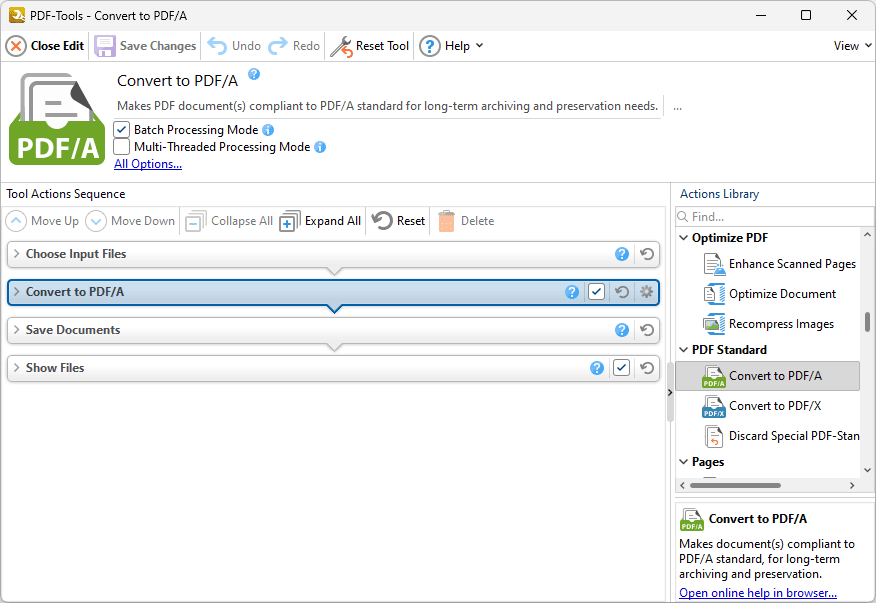Toggle the Convert to PDF/A step checkbox

pyautogui.click(x=597, y=292)
